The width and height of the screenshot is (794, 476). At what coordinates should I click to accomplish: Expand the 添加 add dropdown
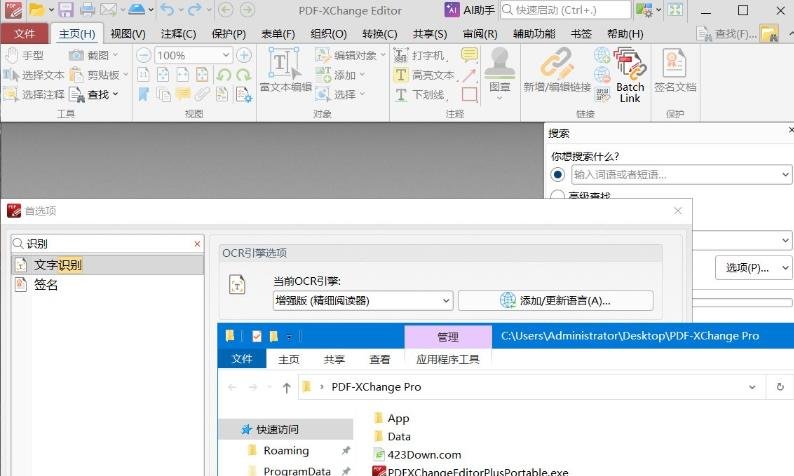[x=362, y=75]
